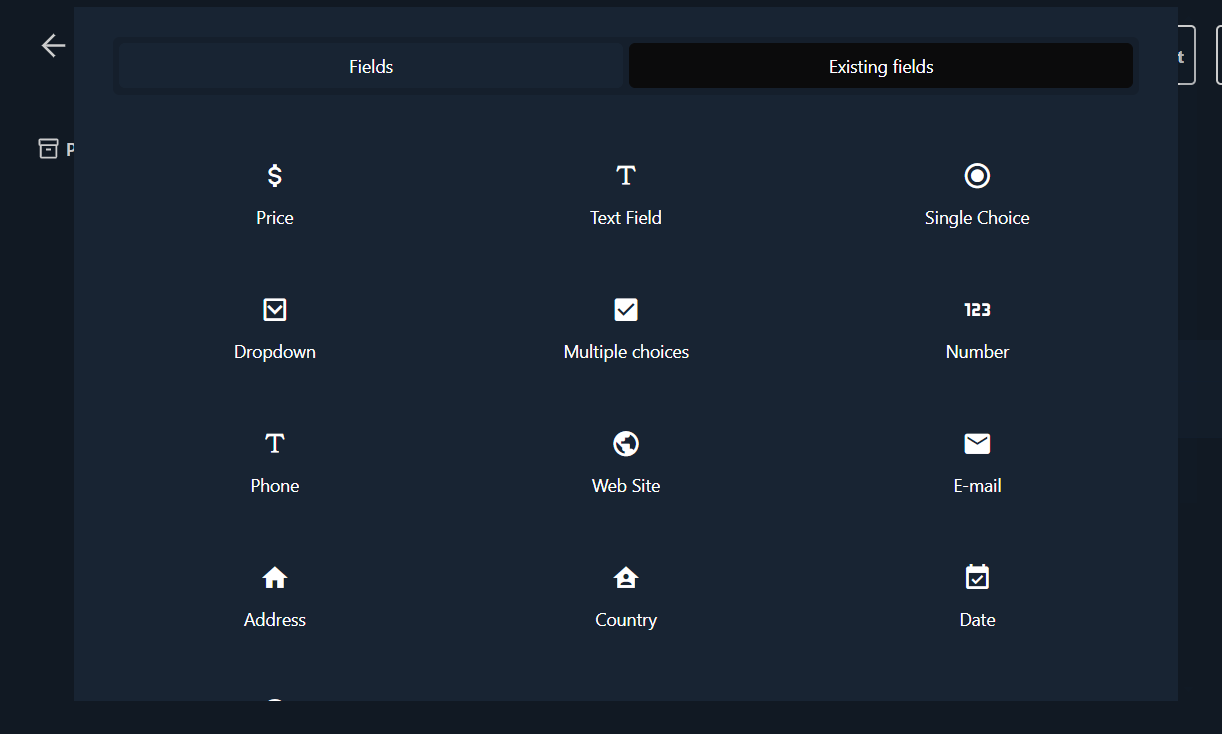1222x734 pixels.
Task: Select the Multiple choices checkmark icon
Action: [x=626, y=310]
